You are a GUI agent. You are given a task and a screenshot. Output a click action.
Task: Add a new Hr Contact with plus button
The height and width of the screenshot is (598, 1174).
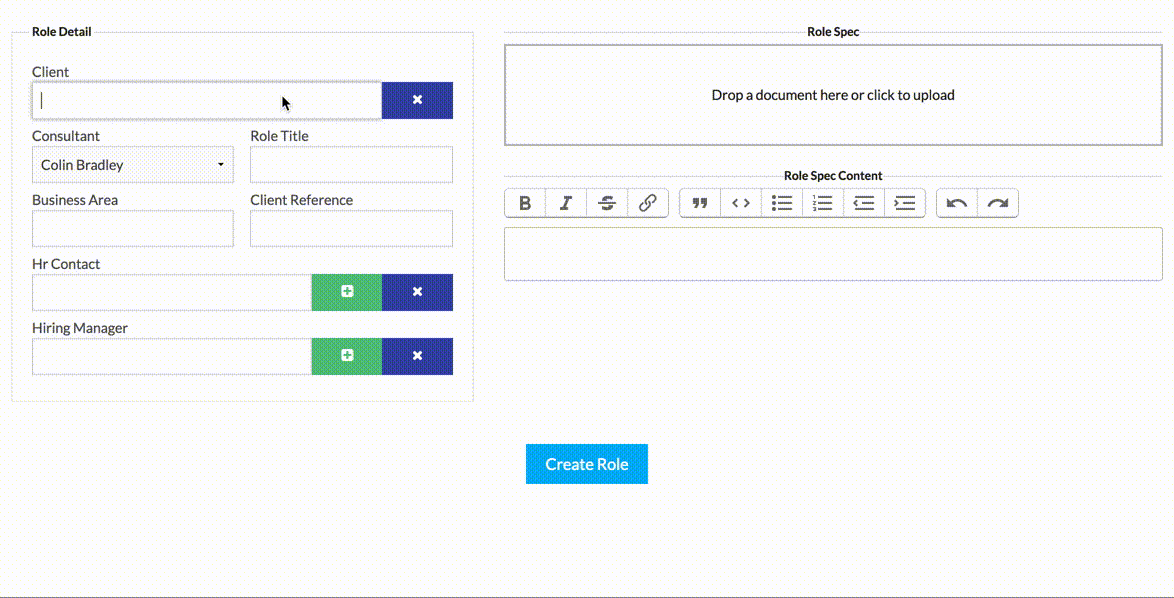click(x=347, y=292)
